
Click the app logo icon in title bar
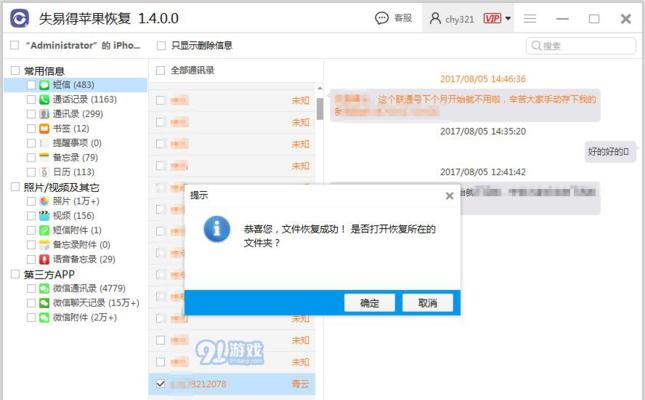click(19, 18)
